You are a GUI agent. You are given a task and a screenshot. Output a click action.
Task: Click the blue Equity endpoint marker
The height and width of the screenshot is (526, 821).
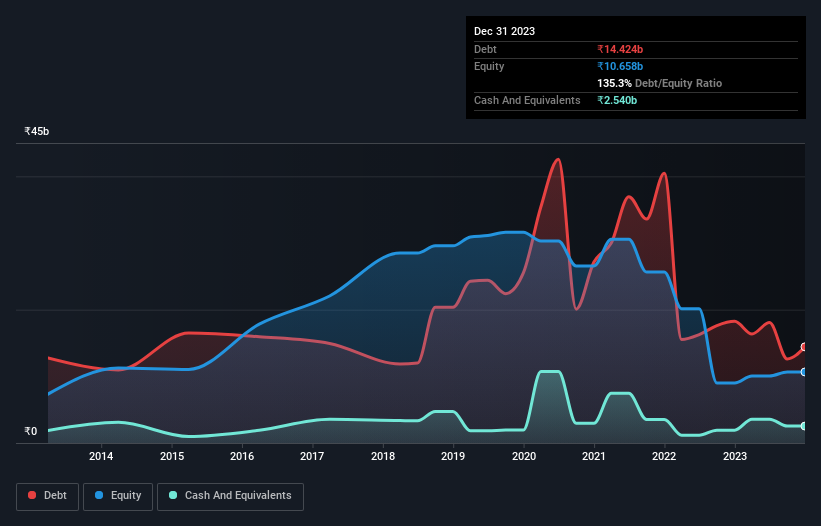click(804, 372)
